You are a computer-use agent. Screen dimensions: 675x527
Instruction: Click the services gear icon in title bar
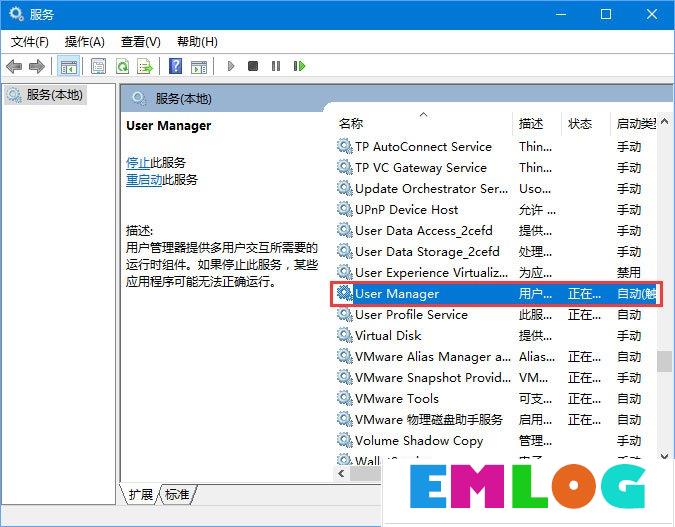point(16,14)
